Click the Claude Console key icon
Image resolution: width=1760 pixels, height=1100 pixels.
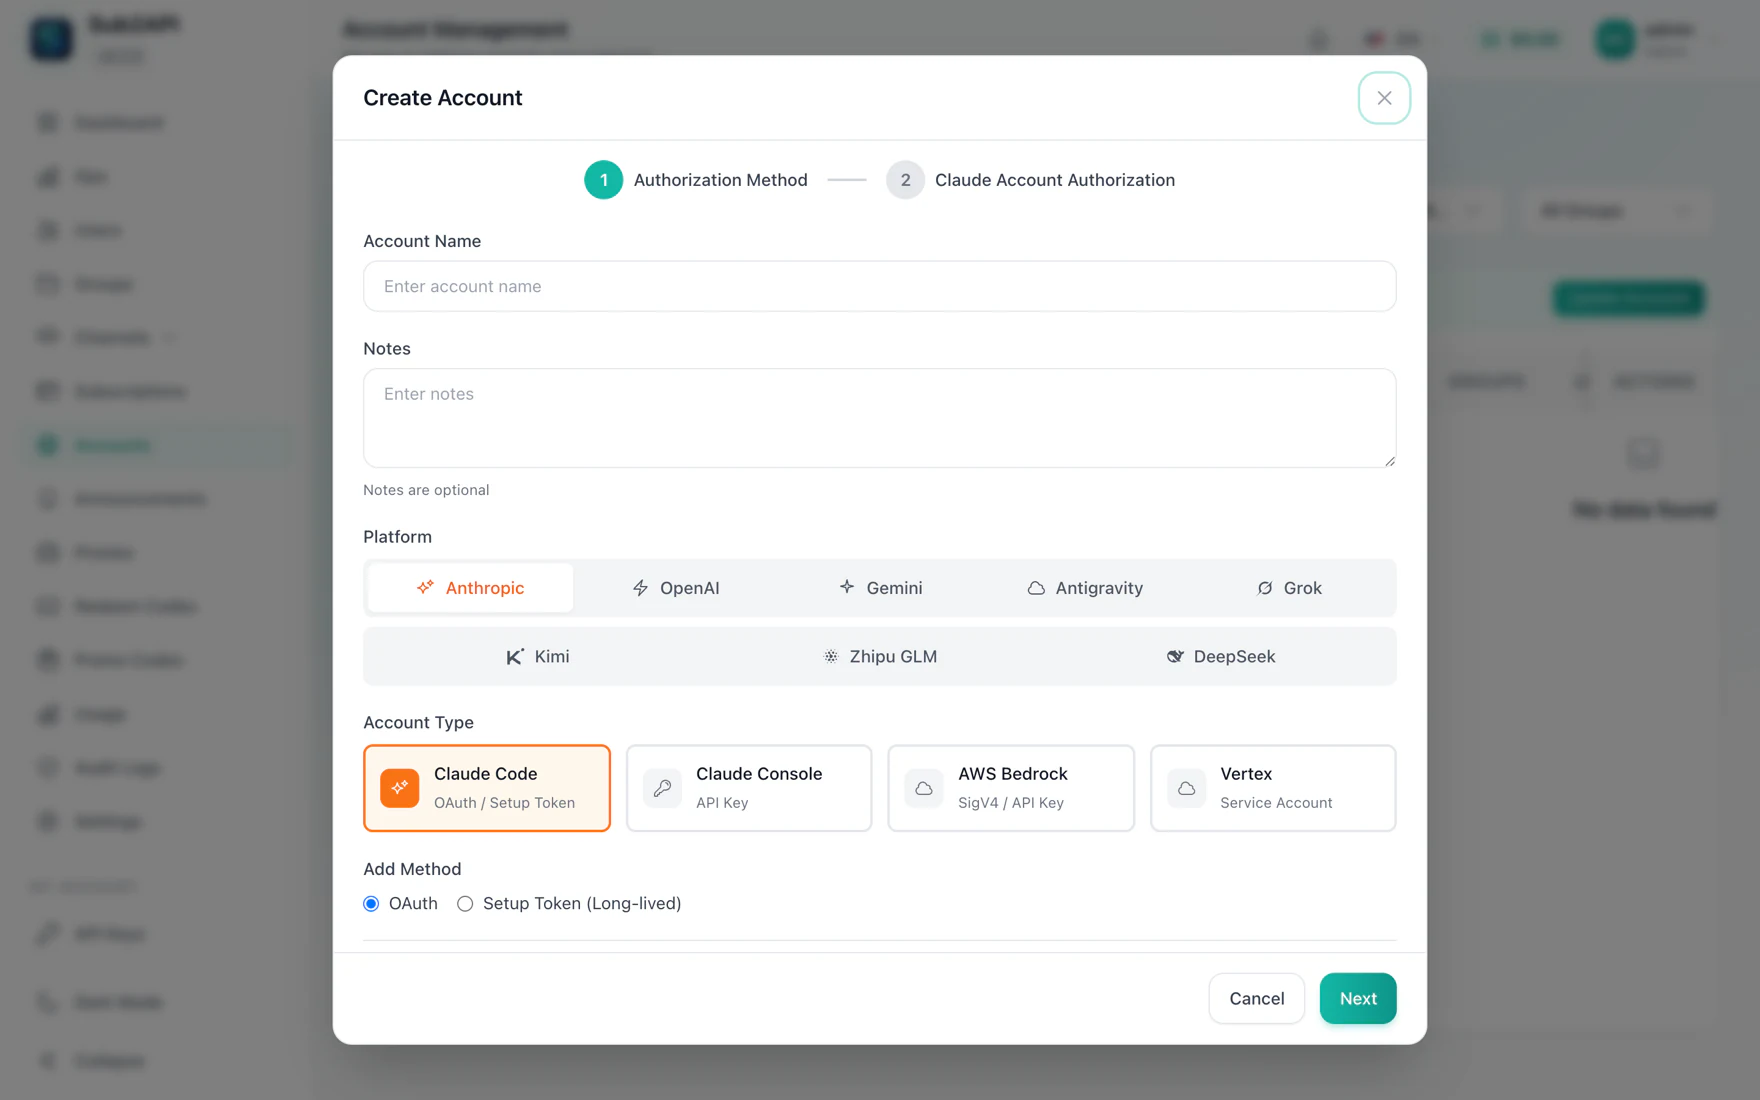pyautogui.click(x=662, y=788)
